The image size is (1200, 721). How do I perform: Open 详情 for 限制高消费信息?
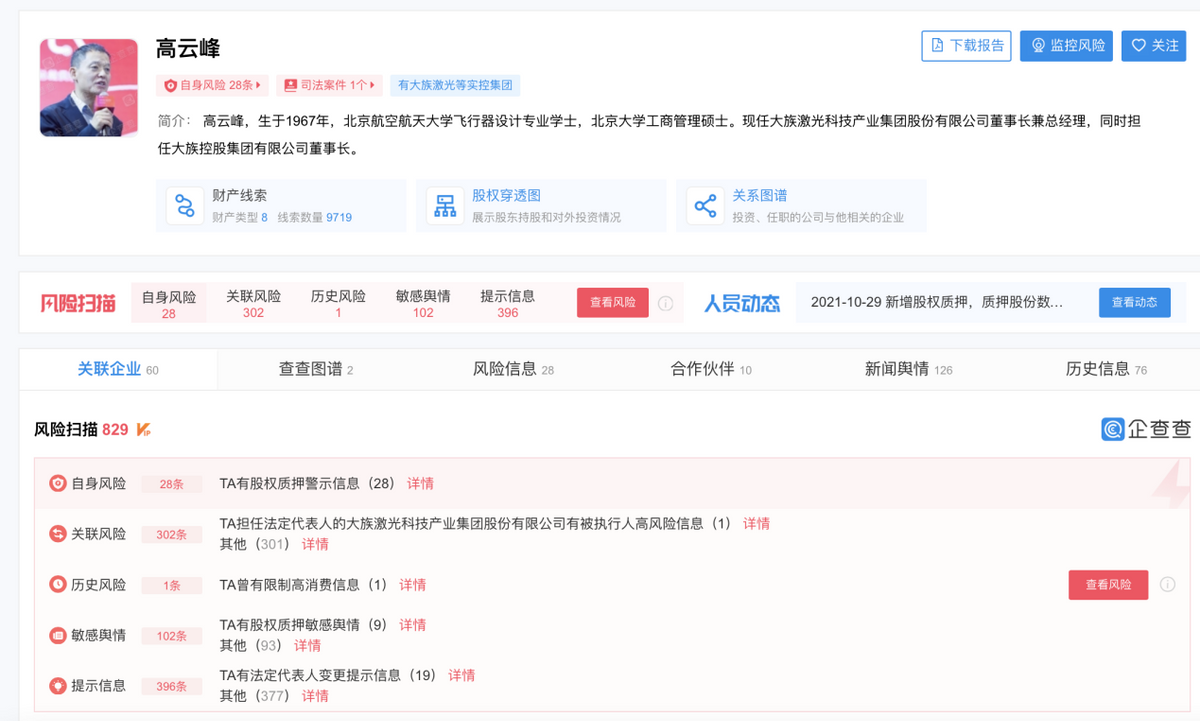point(412,584)
